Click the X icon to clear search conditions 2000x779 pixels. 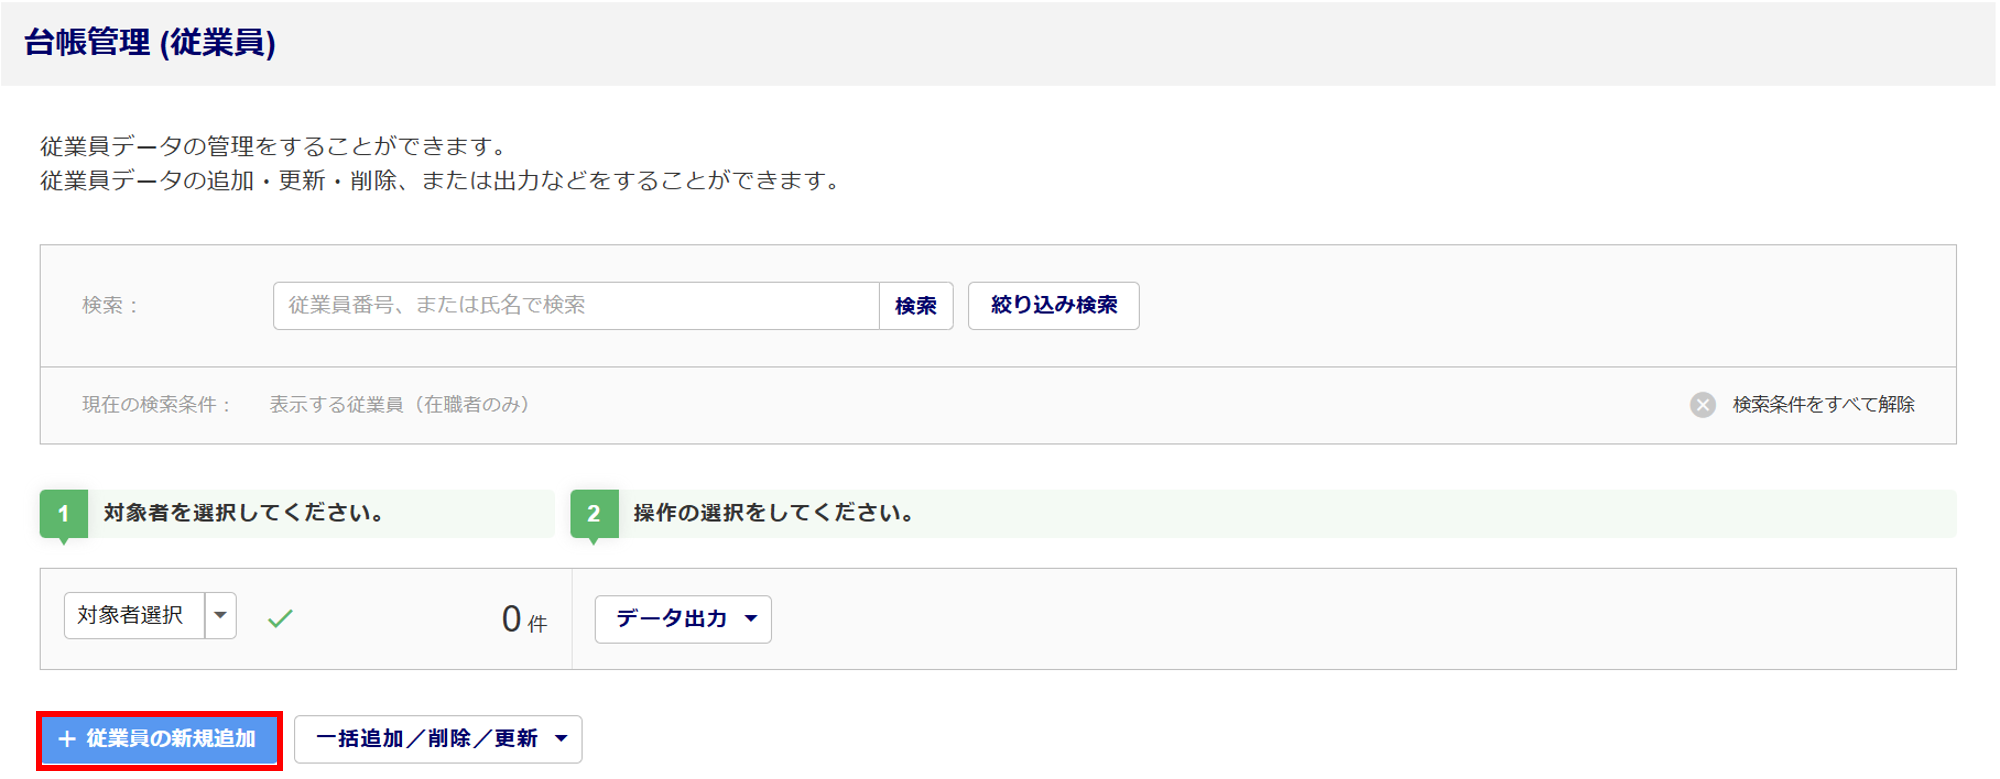tap(1702, 405)
